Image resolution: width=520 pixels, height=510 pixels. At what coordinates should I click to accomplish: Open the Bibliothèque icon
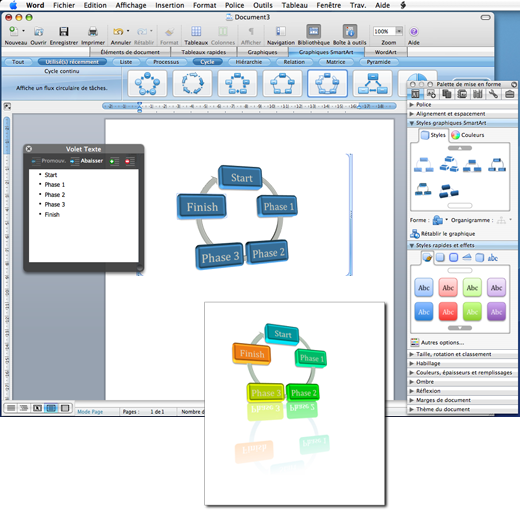[x=313, y=31]
